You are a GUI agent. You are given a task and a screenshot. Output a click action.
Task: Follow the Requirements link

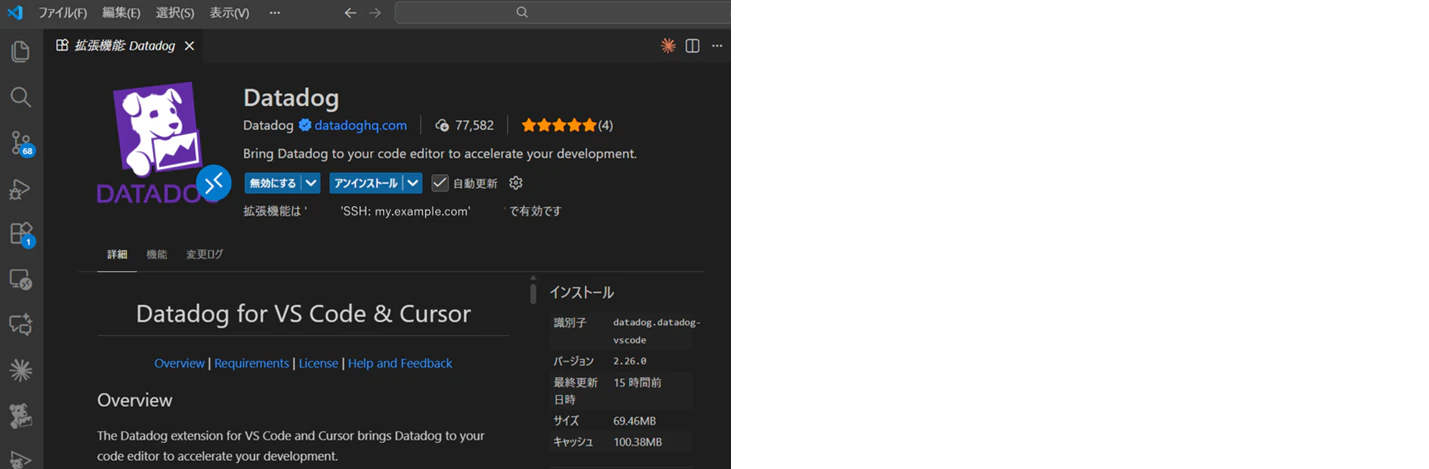(x=251, y=363)
